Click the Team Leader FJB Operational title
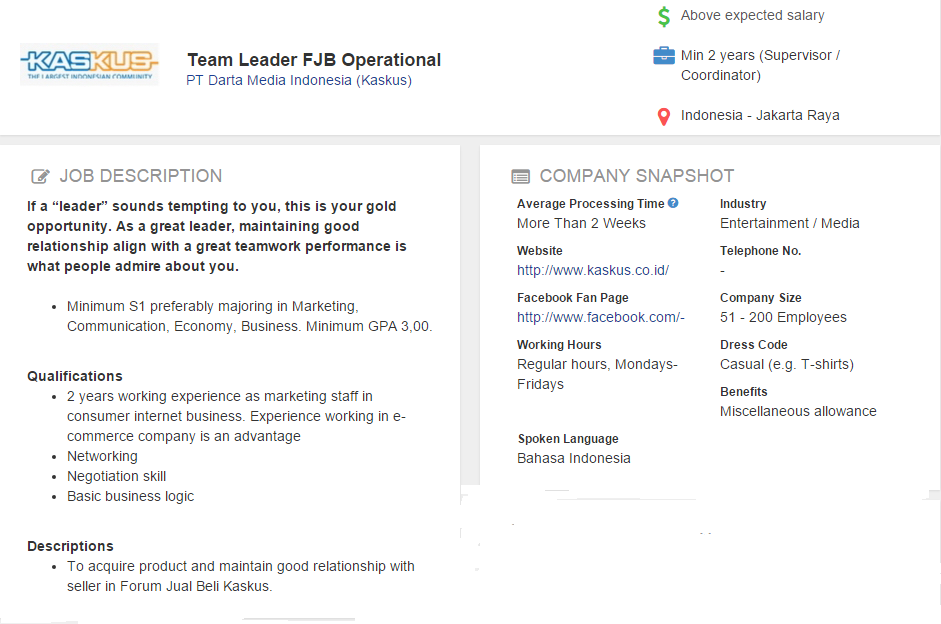Image resolution: width=941 pixels, height=624 pixels. [x=314, y=60]
